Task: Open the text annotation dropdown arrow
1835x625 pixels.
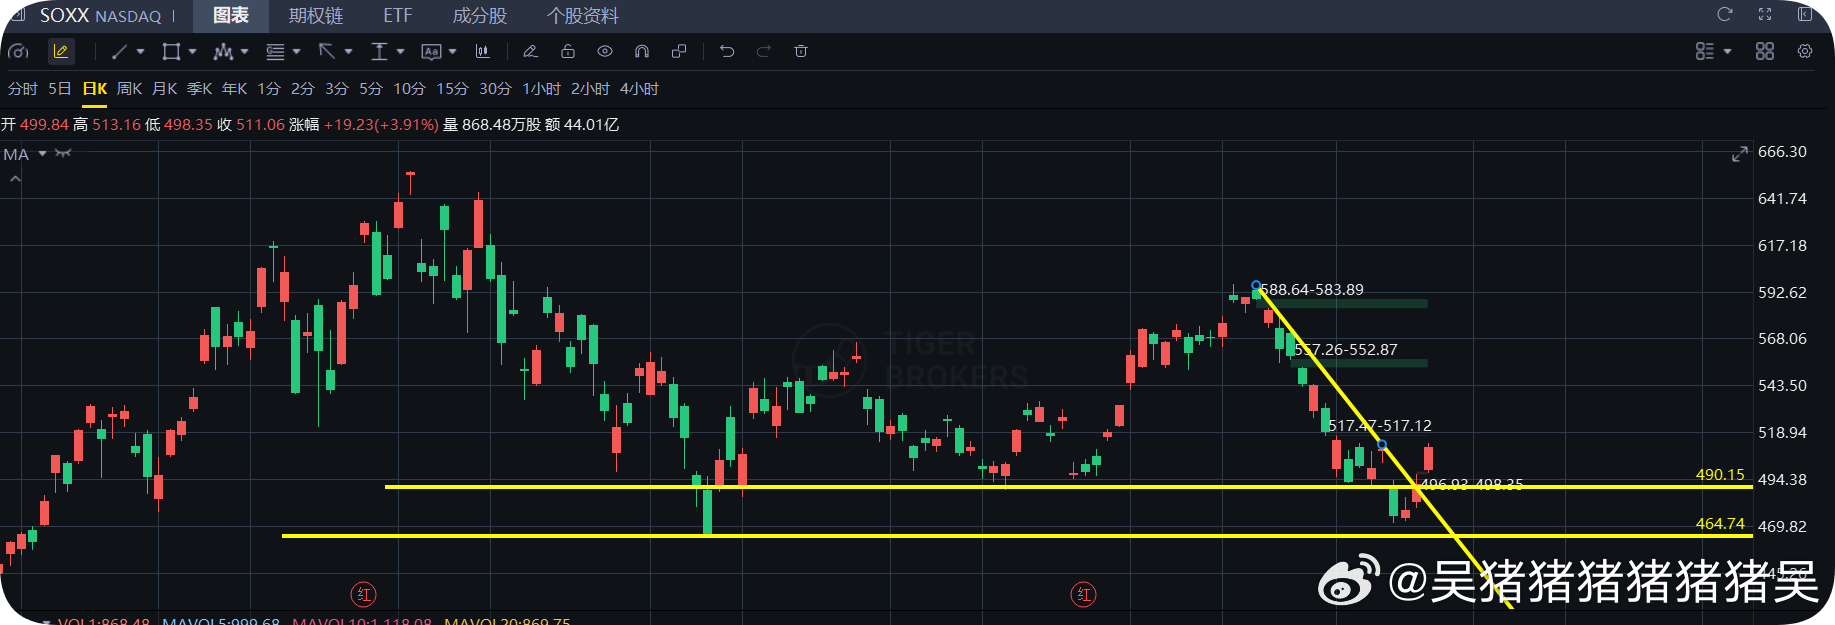Action: [x=452, y=51]
